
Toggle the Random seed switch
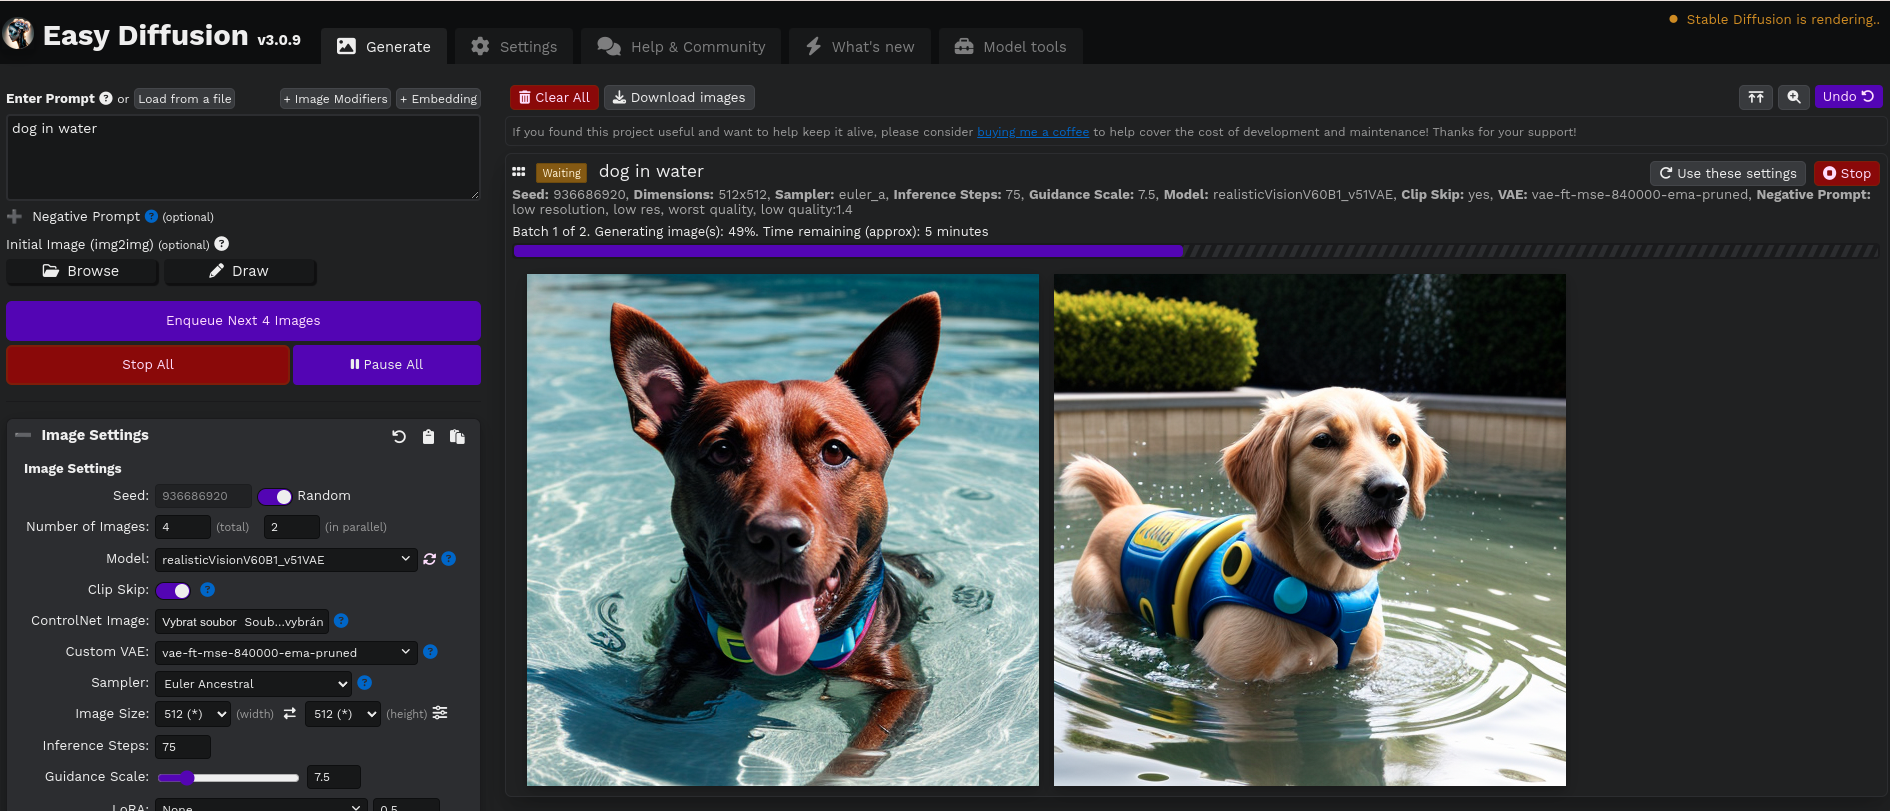[x=275, y=496]
